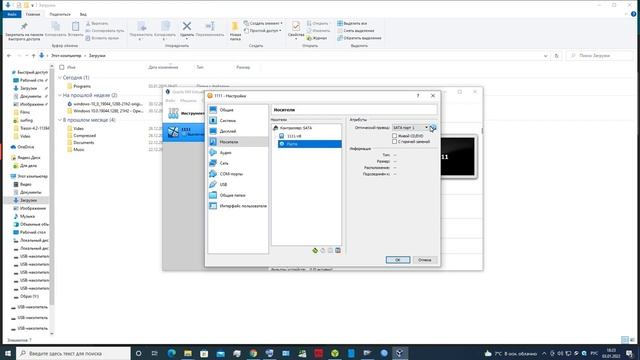The width and height of the screenshot is (640, 360).
Task: Switch to the Главная ribbon tab
Action: pos(33,14)
